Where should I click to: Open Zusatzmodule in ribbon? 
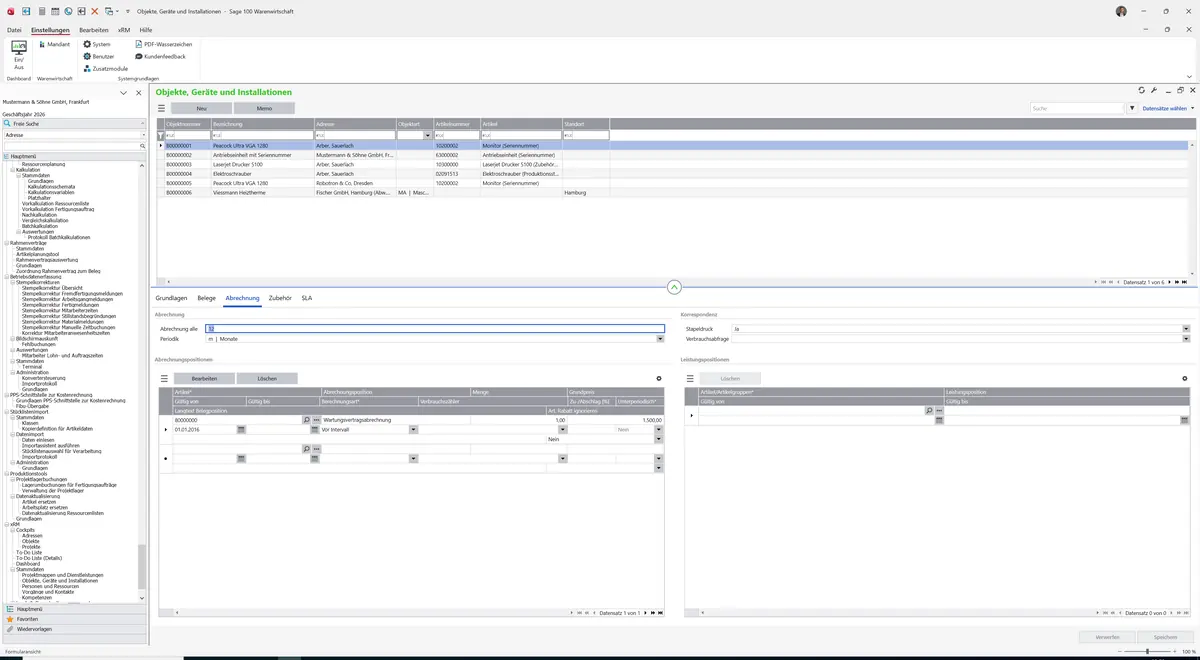pyautogui.click(x=105, y=68)
